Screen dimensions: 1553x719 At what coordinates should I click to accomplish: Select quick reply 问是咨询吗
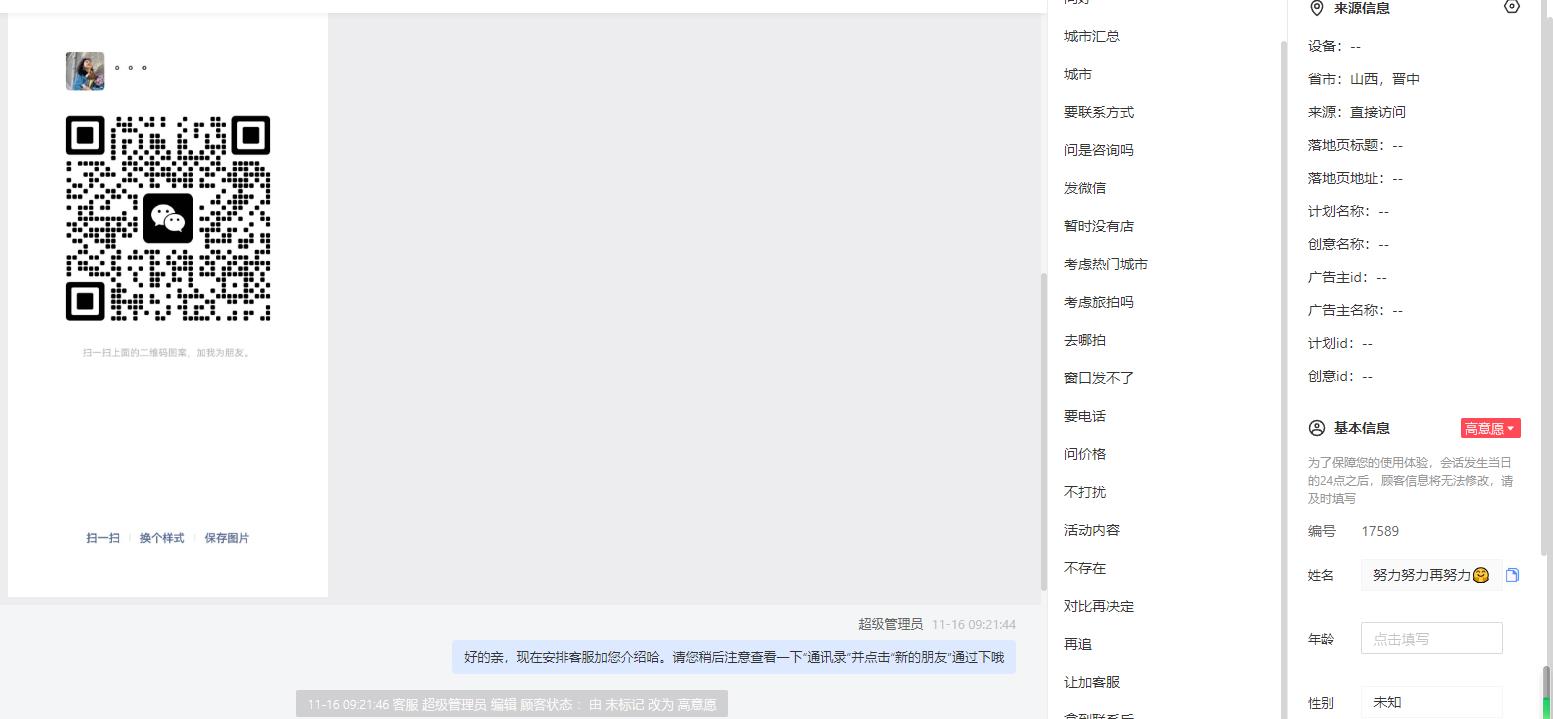(1099, 150)
